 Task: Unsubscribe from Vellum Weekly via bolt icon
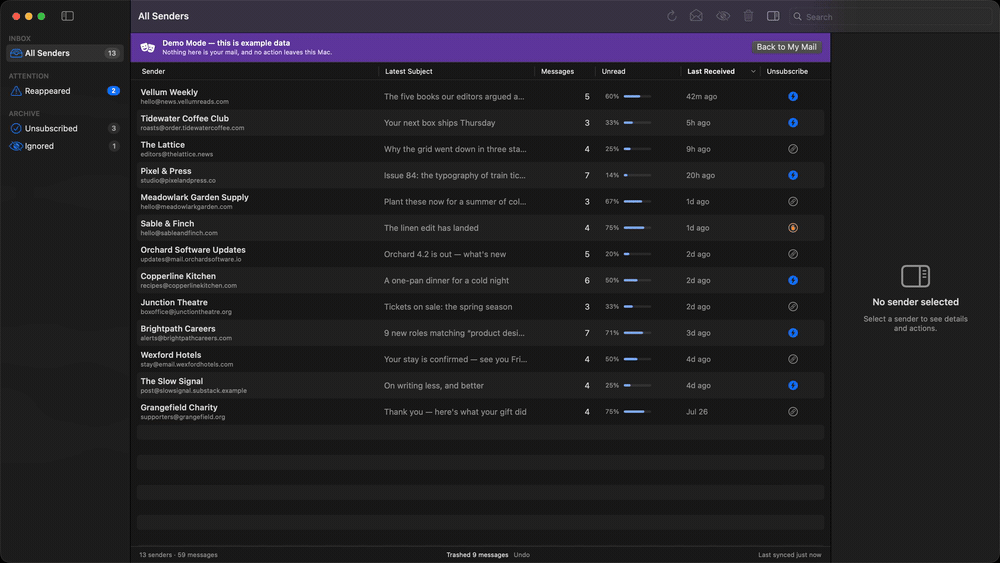[793, 96]
